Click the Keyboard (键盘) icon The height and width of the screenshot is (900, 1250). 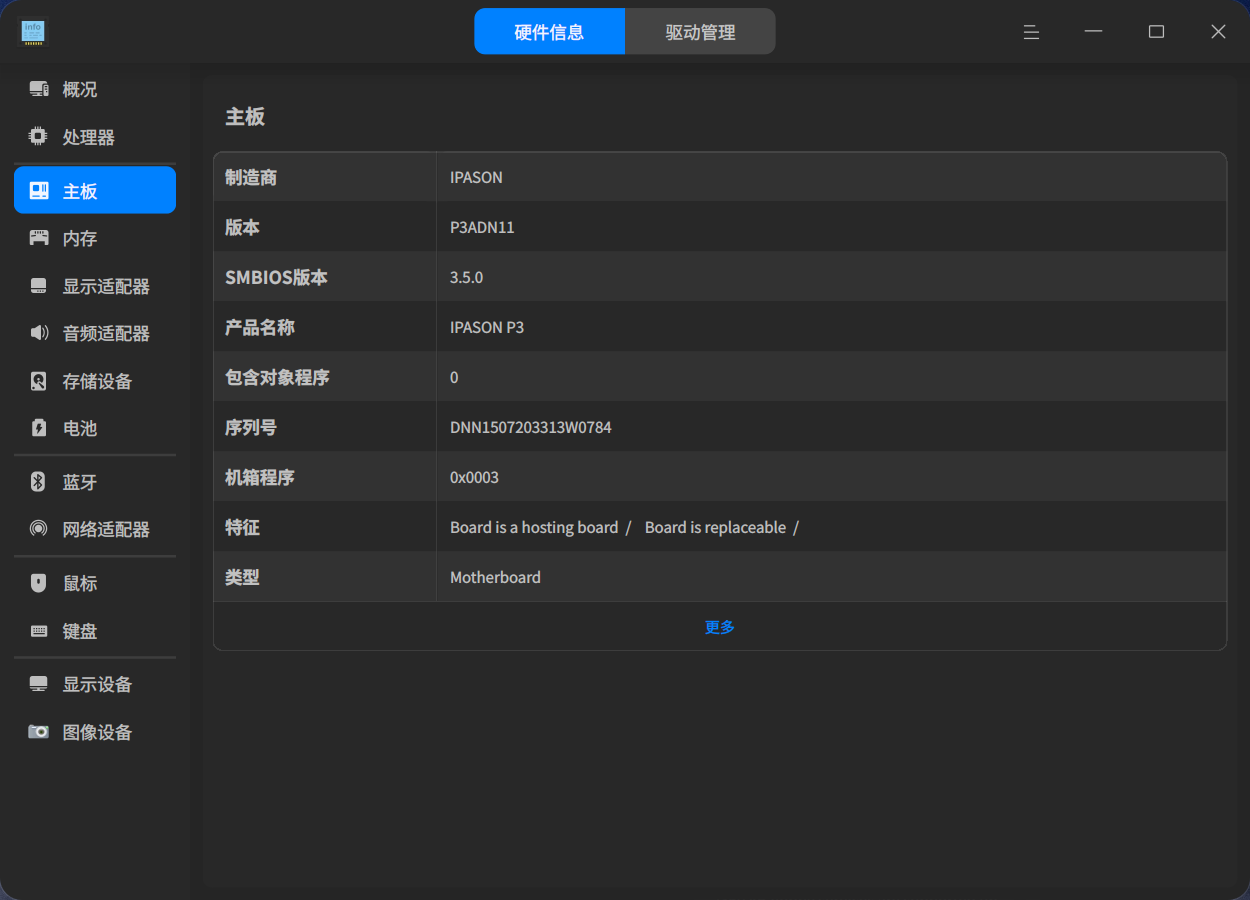(39, 631)
